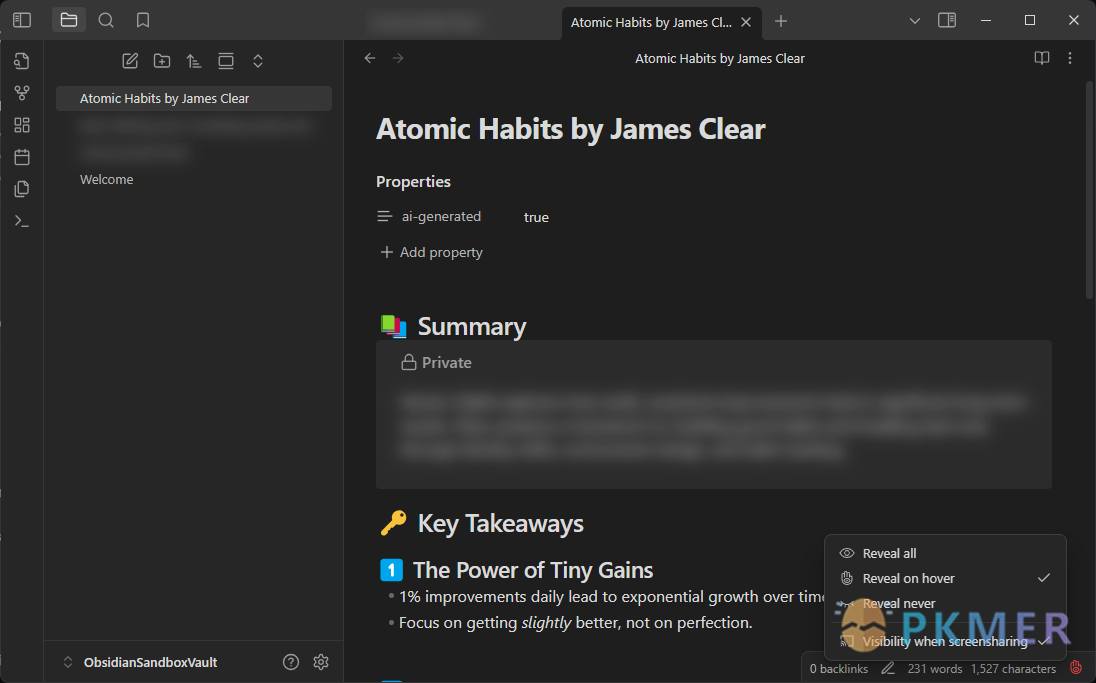Edit the property value true
The image size is (1096, 683).
(536, 217)
